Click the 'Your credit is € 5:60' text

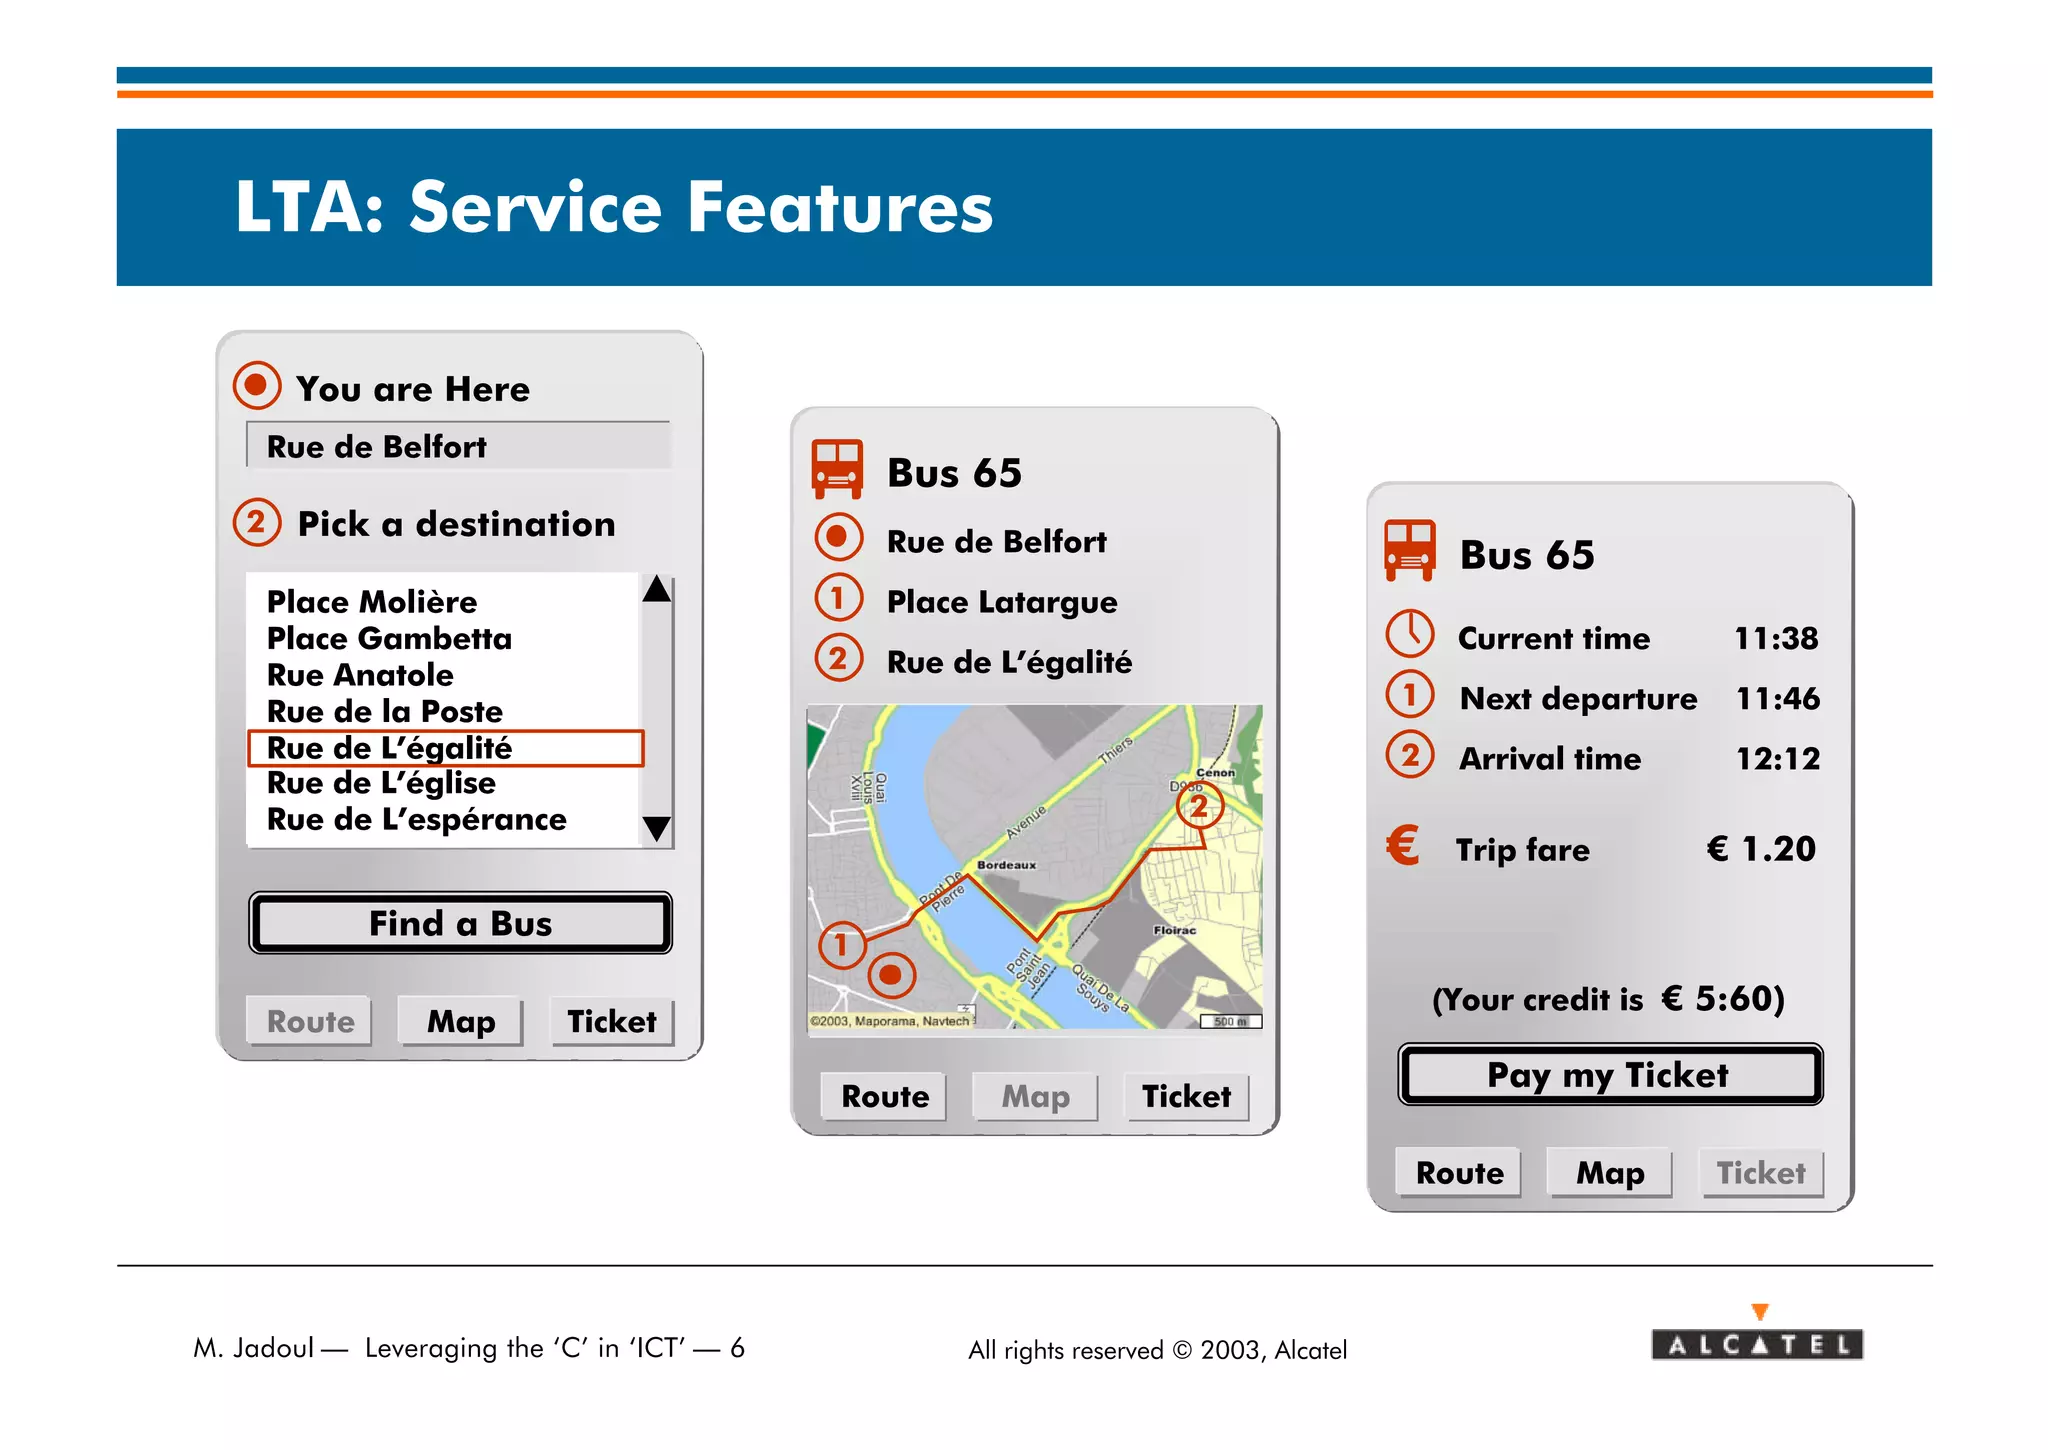pyautogui.click(x=1609, y=998)
